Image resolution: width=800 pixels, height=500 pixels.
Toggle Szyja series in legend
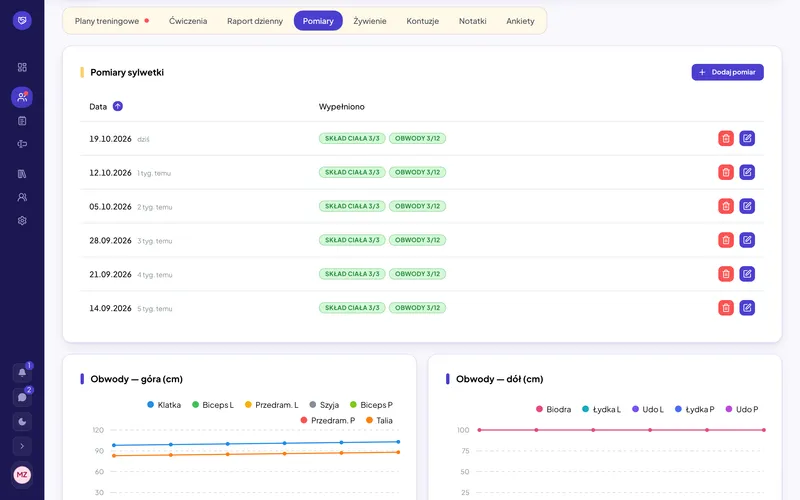(x=324, y=405)
